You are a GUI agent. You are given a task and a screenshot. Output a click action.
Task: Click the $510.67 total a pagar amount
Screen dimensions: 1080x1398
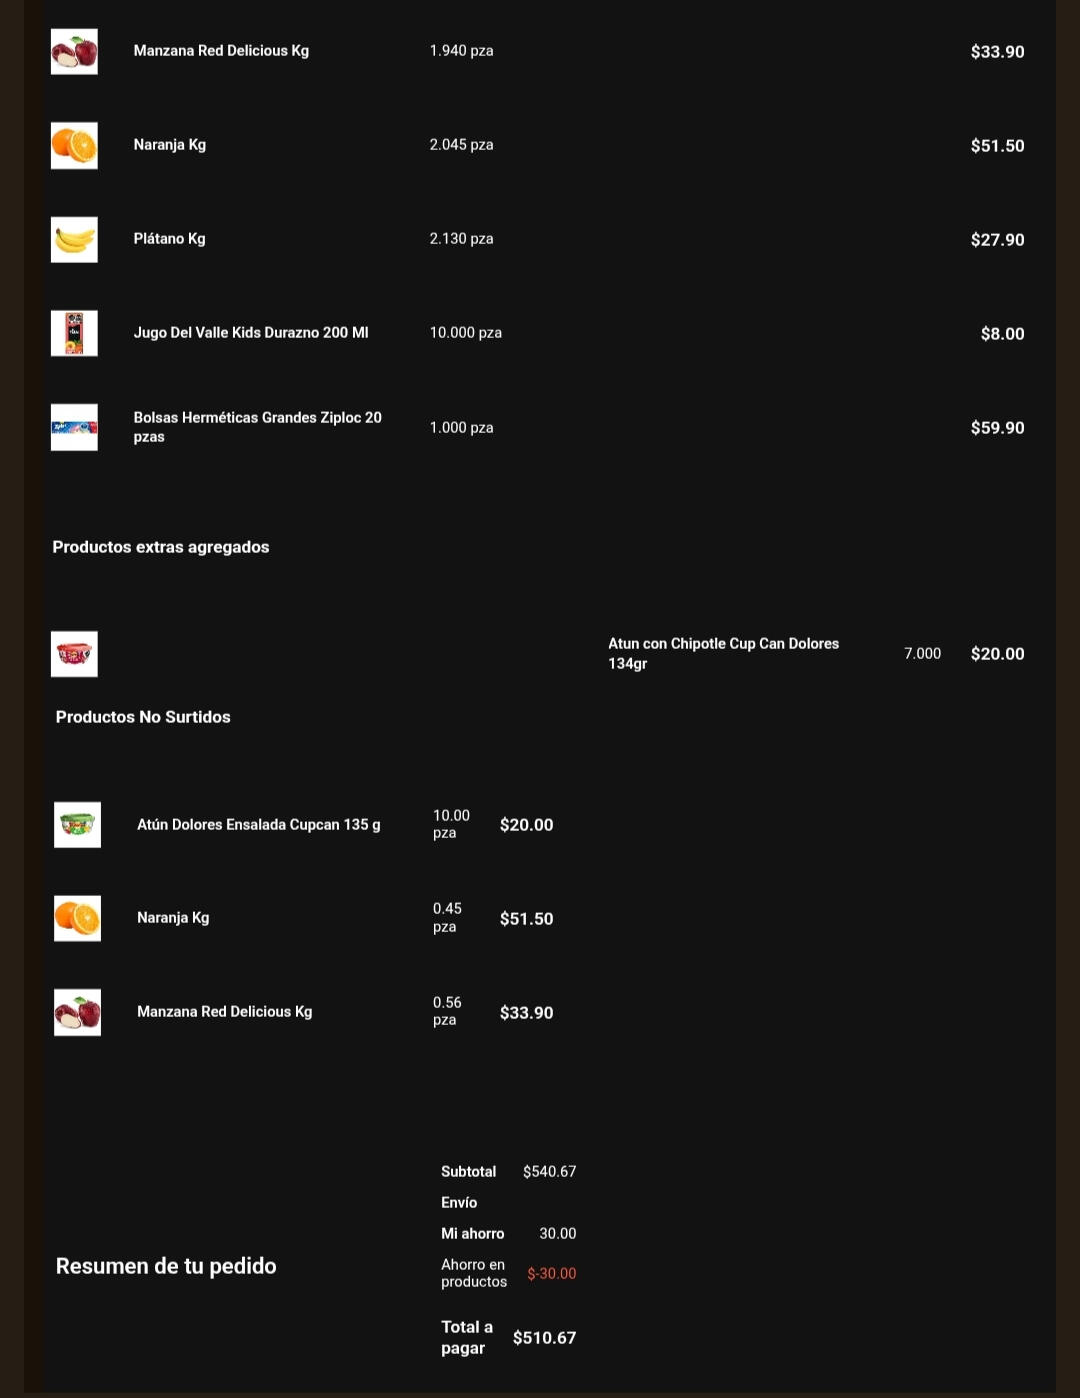[x=544, y=1338]
